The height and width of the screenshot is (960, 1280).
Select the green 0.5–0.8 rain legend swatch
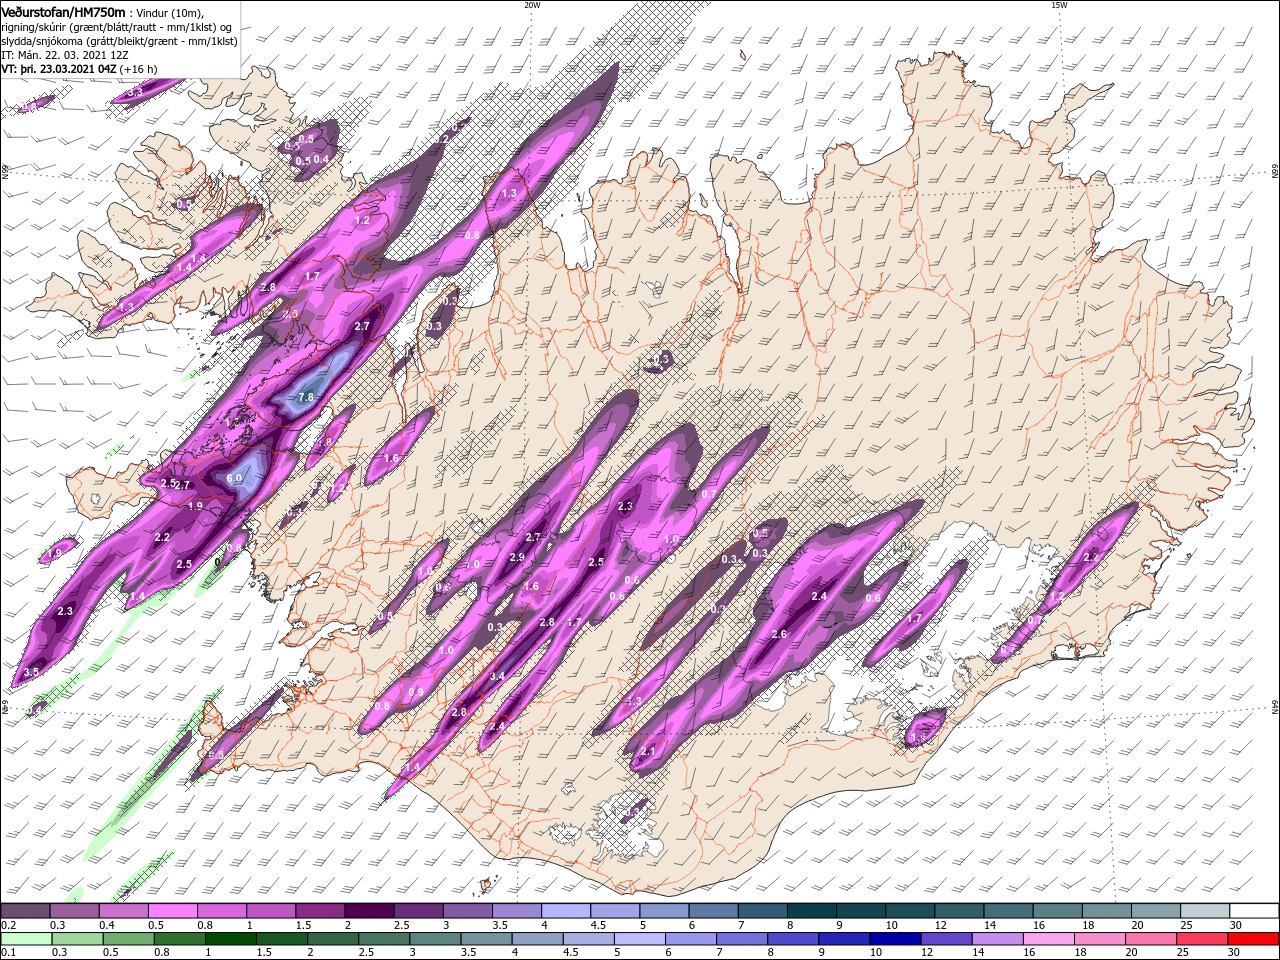tap(128, 939)
